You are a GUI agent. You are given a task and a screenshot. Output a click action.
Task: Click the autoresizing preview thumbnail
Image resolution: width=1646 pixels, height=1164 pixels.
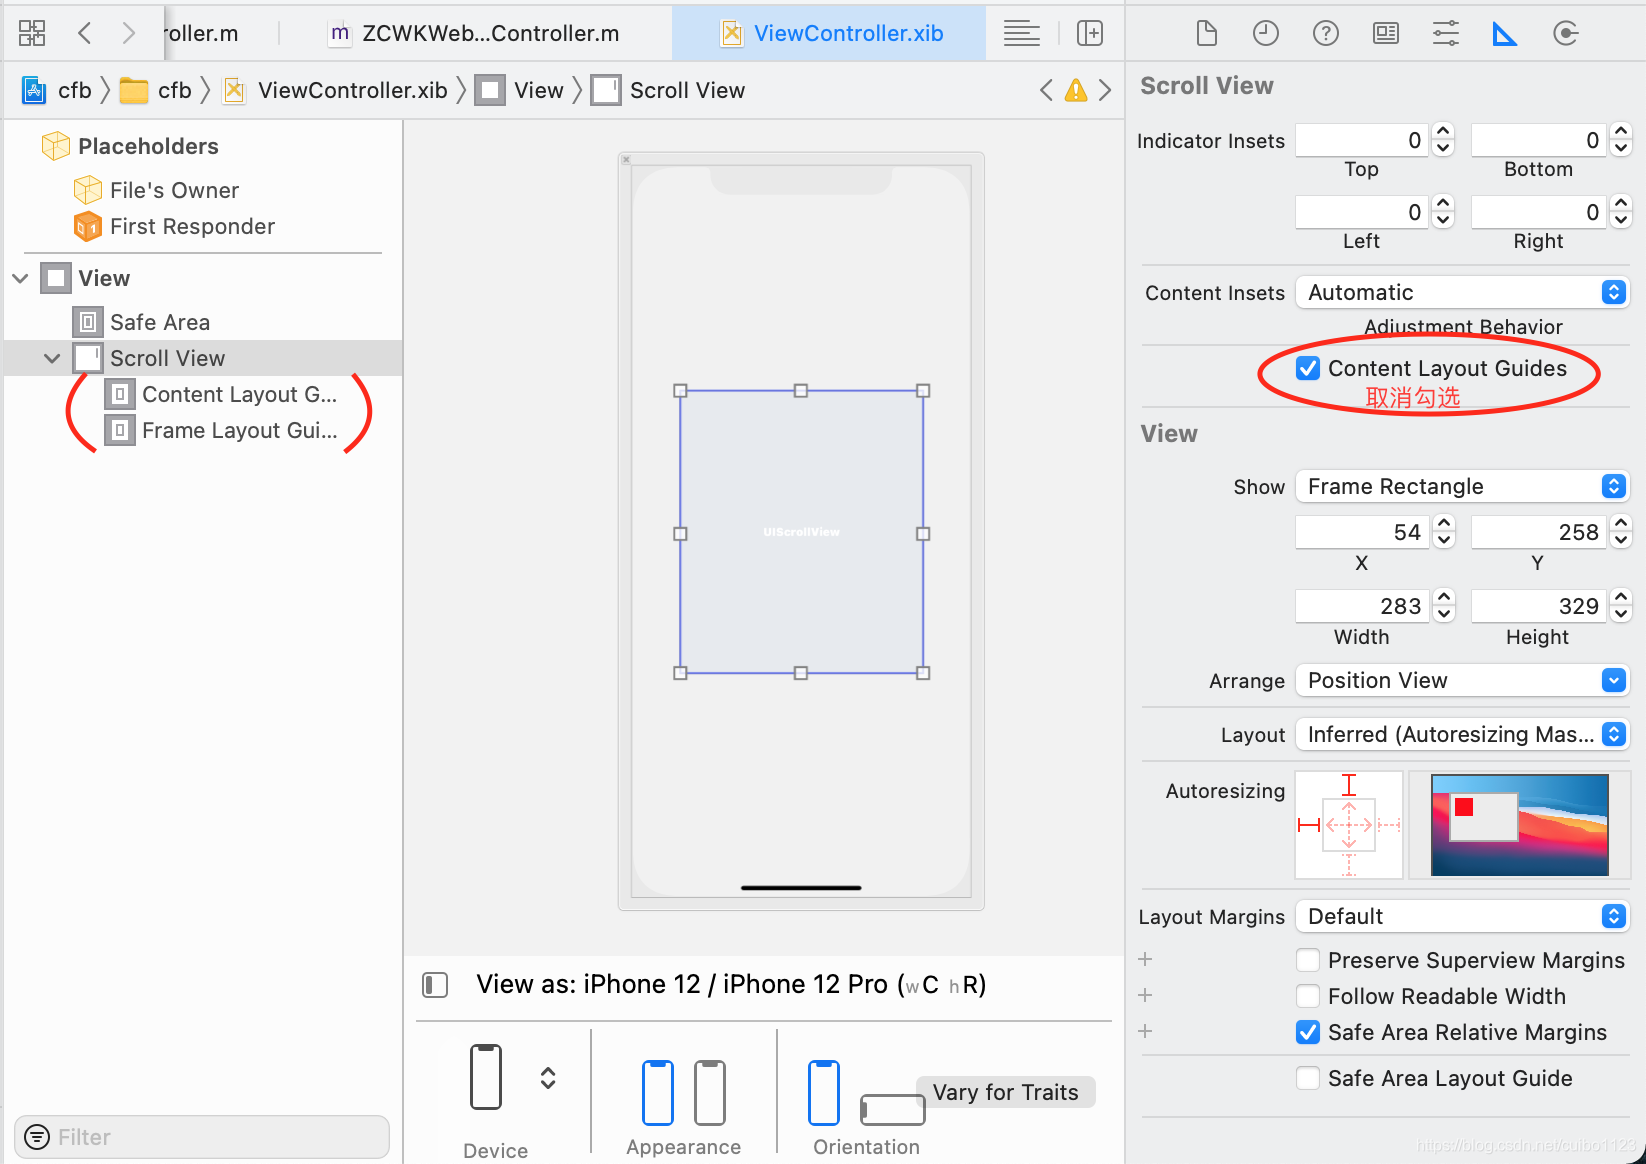(x=1520, y=825)
